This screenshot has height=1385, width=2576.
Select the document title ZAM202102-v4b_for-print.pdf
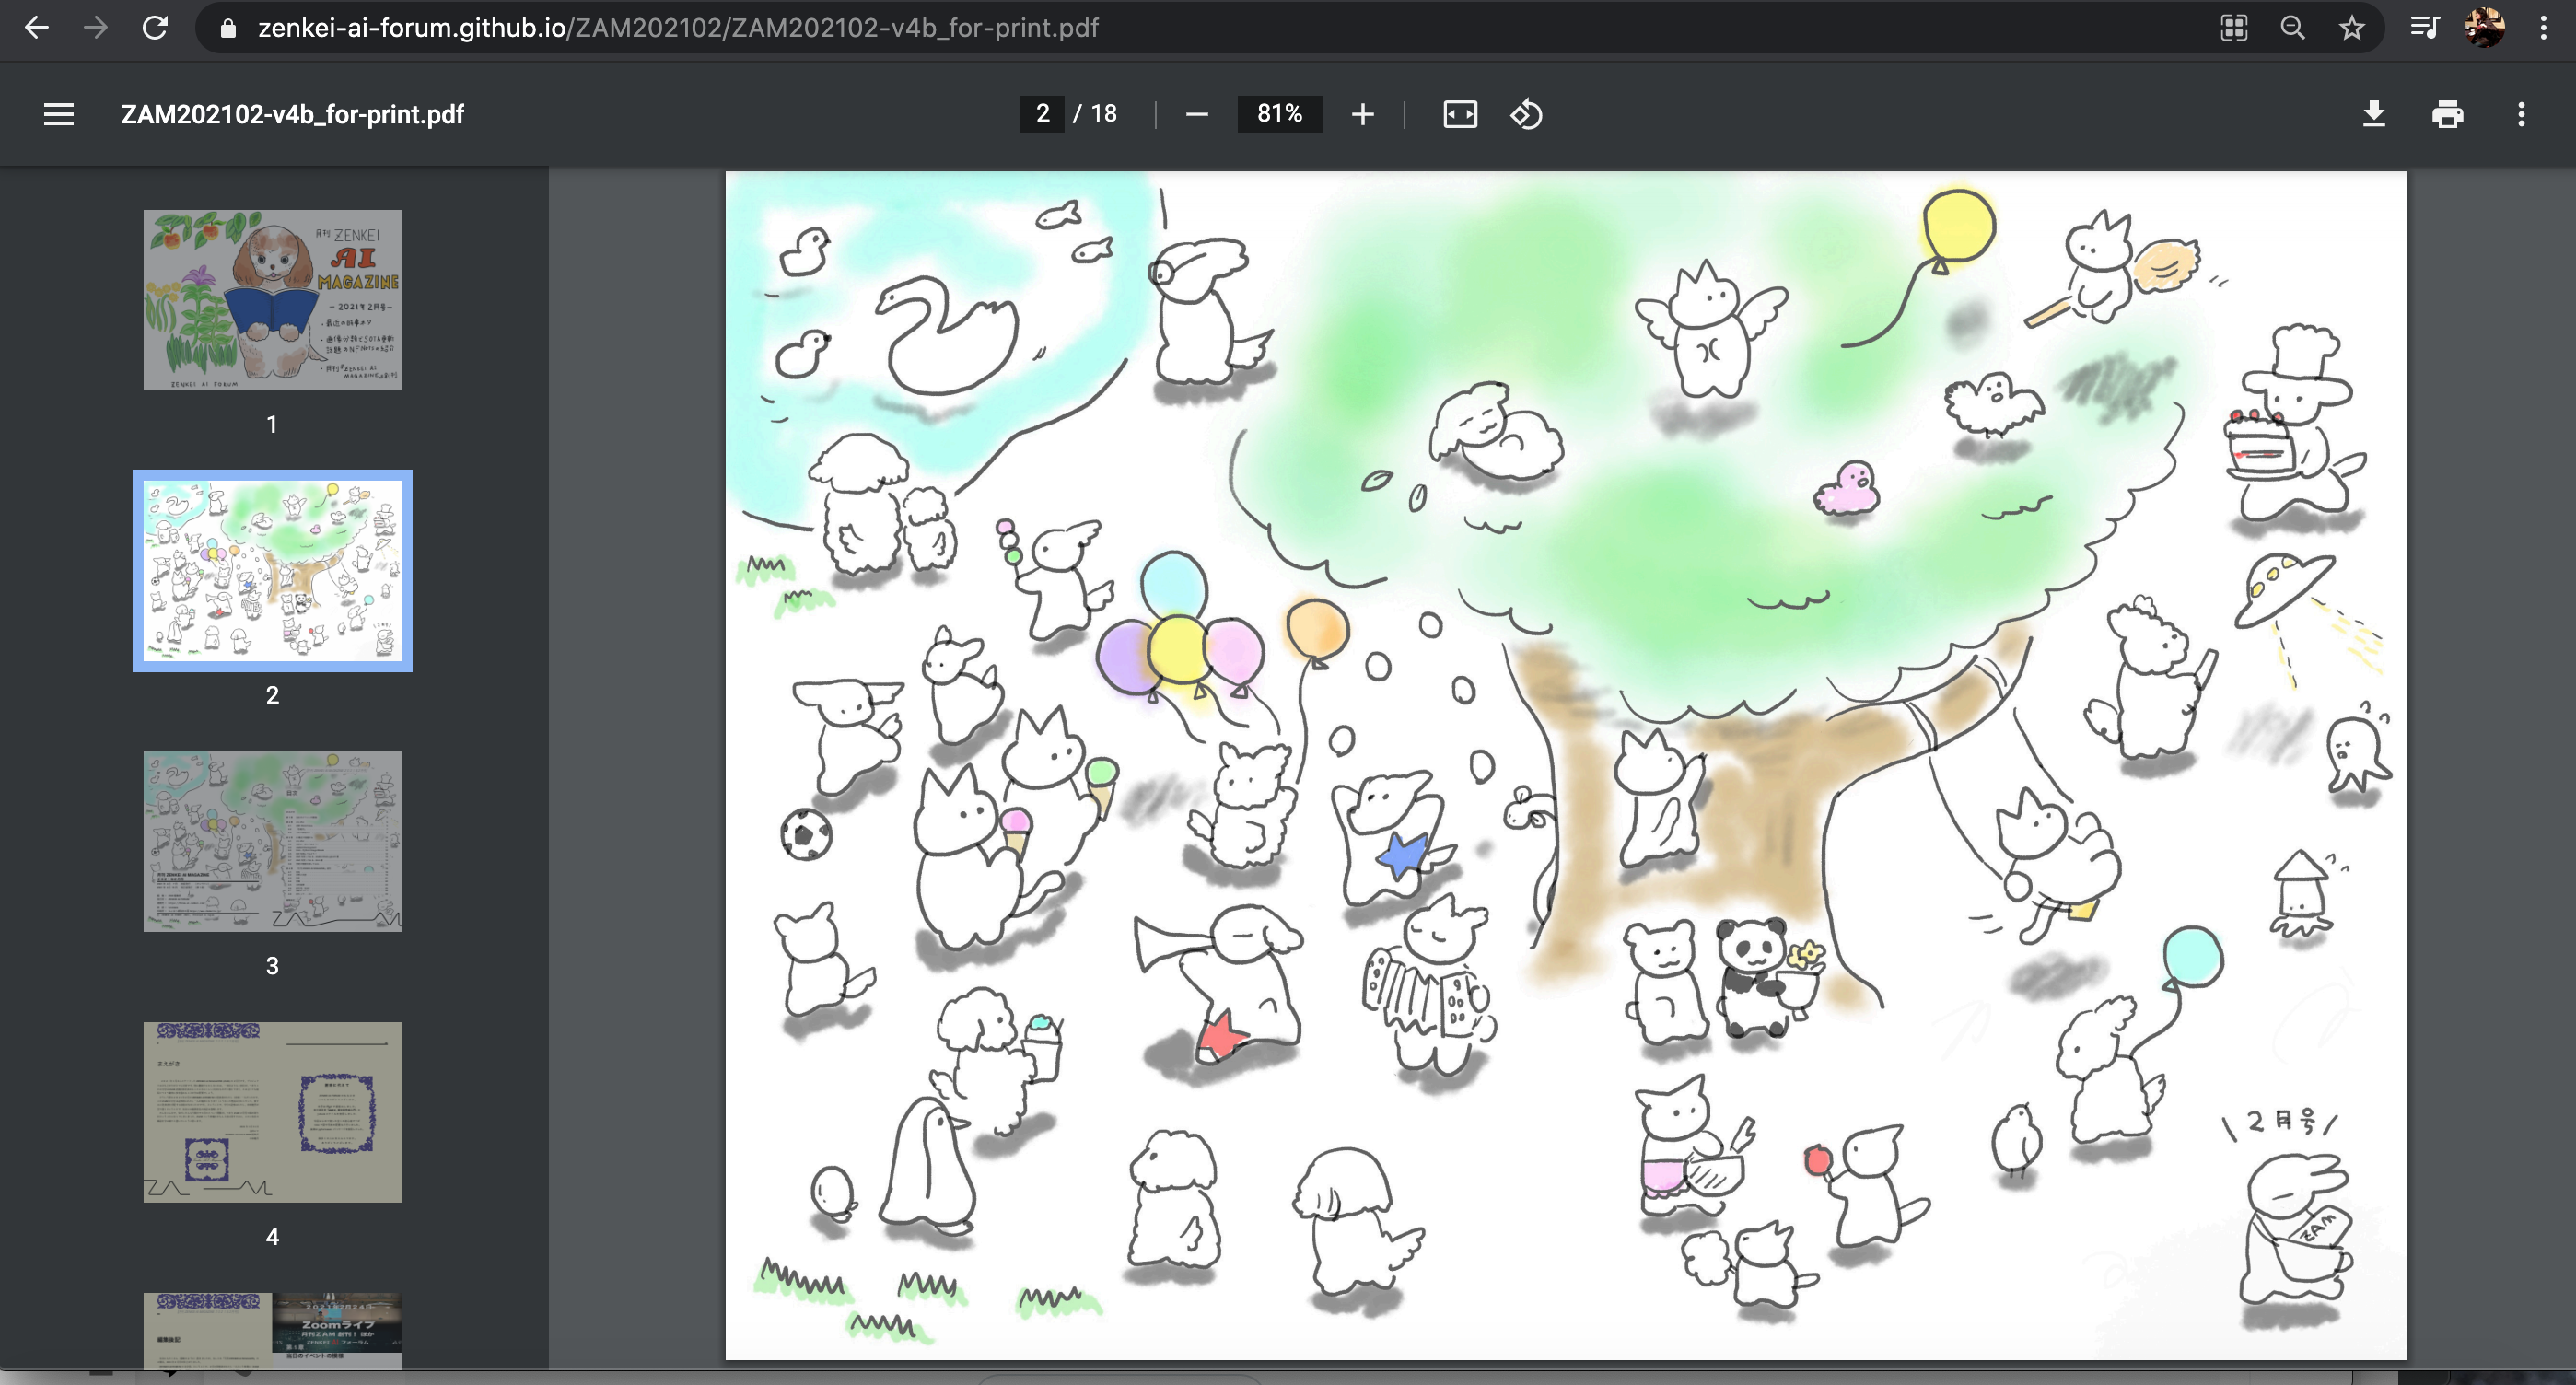pos(292,114)
